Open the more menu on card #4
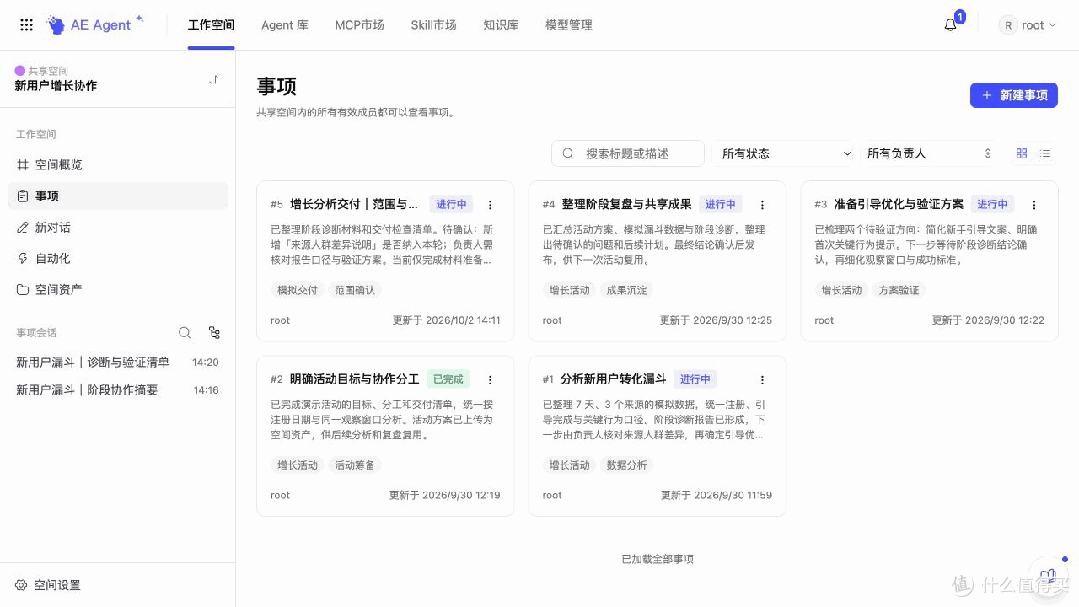 pos(762,205)
